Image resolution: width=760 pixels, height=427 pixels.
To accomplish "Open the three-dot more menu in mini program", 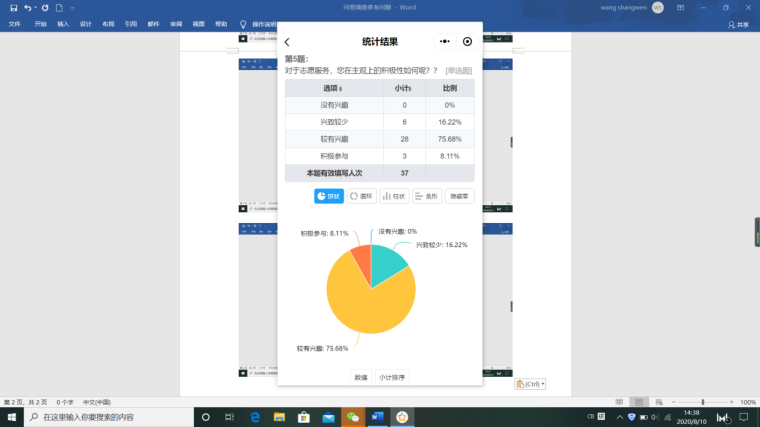I will point(444,42).
